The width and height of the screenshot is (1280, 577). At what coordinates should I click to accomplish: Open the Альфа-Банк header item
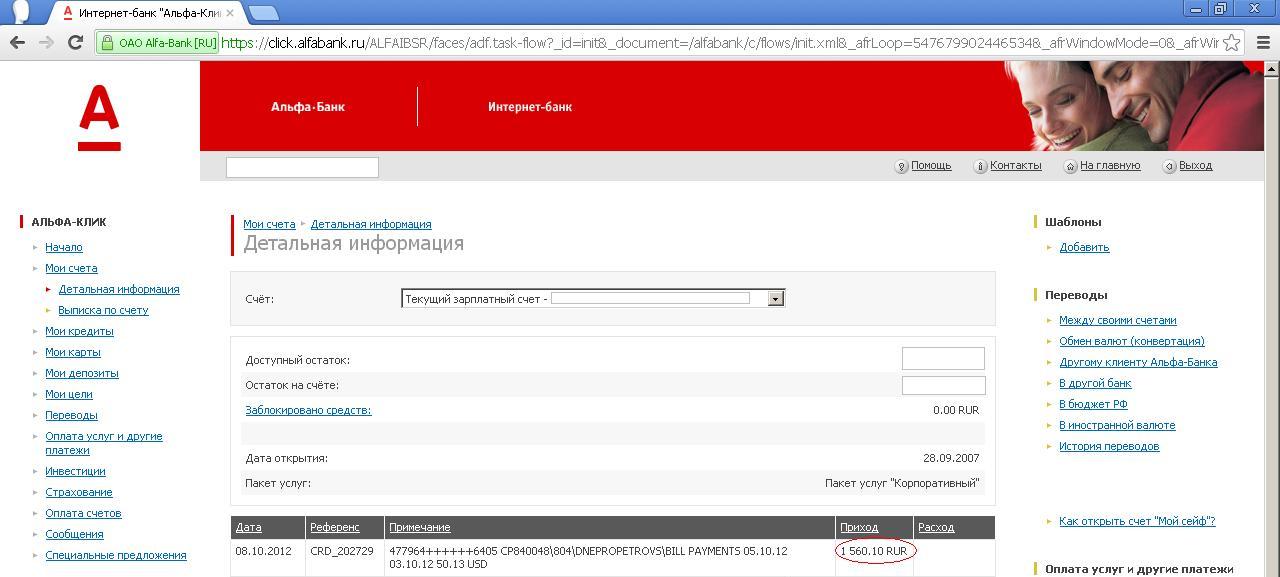pyautogui.click(x=308, y=107)
